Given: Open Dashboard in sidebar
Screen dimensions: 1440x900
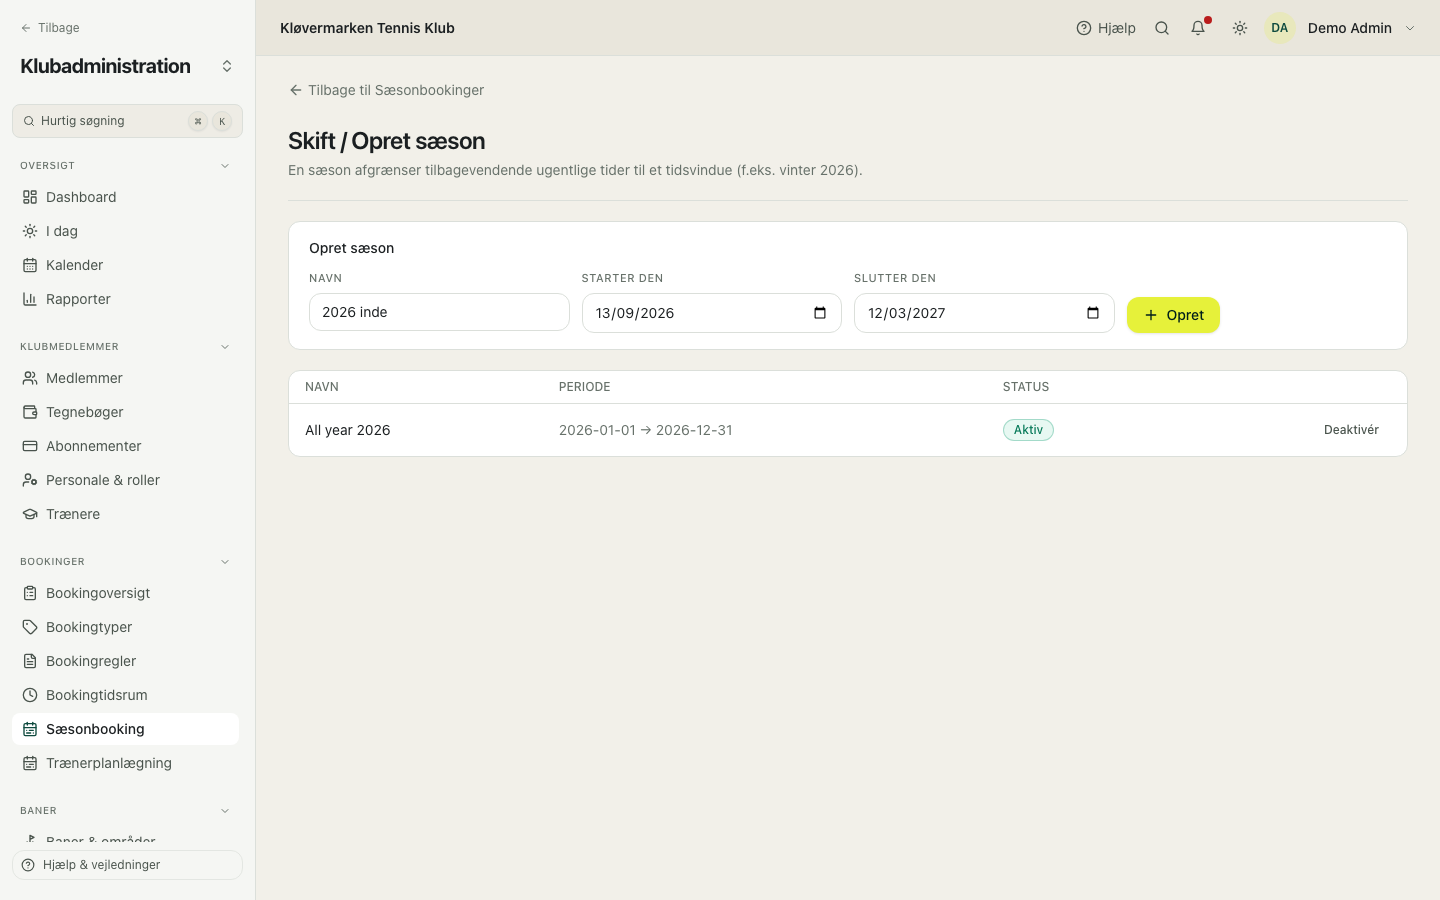Looking at the screenshot, I should 125,197.
